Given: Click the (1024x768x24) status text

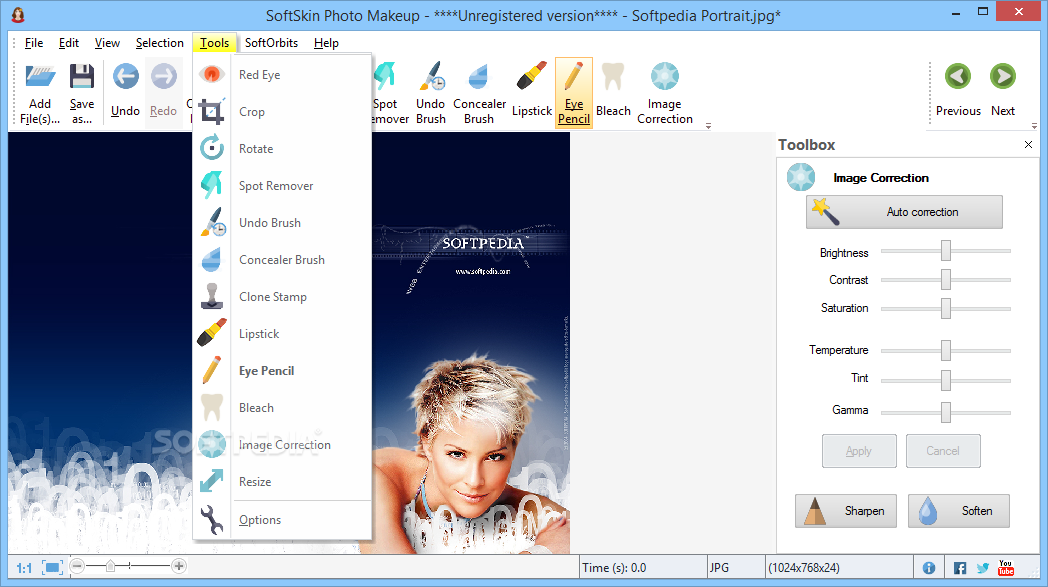Looking at the screenshot, I should [803, 568].
